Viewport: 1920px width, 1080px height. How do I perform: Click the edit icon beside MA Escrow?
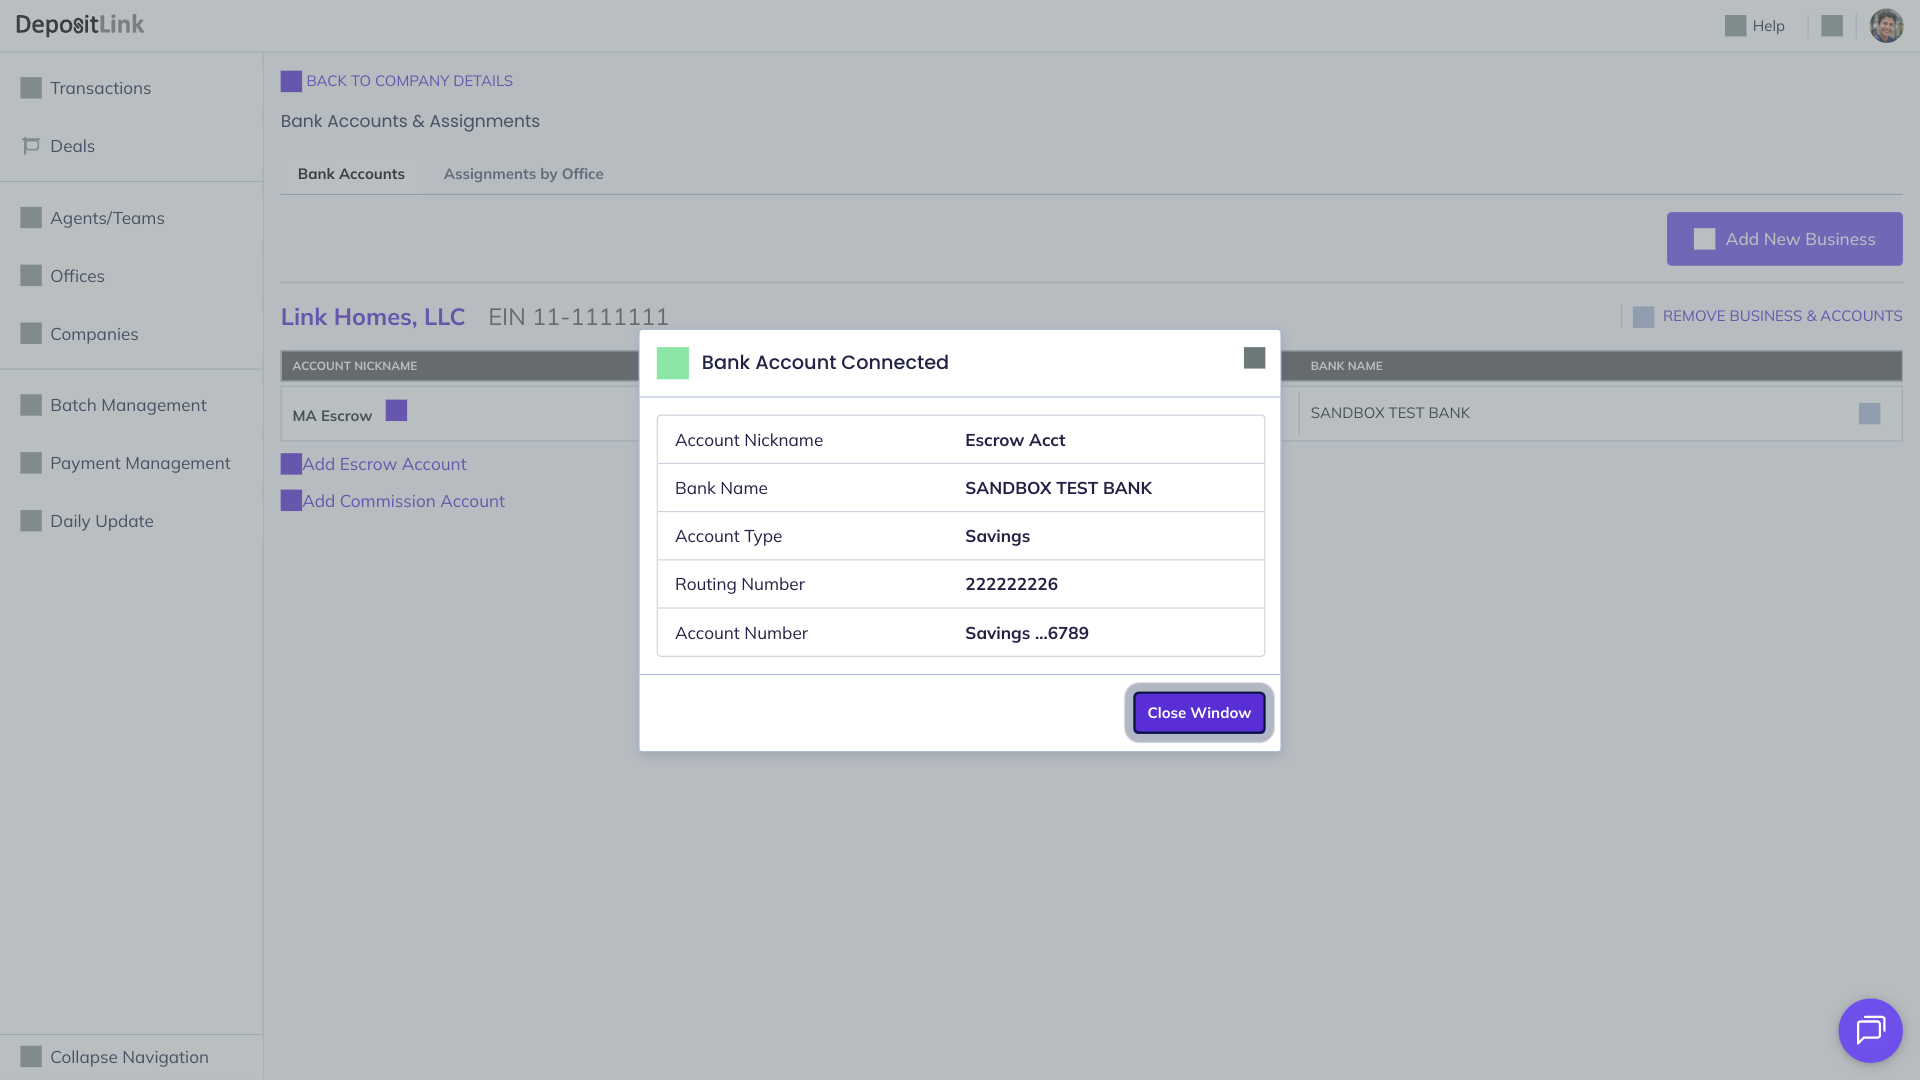396,411
